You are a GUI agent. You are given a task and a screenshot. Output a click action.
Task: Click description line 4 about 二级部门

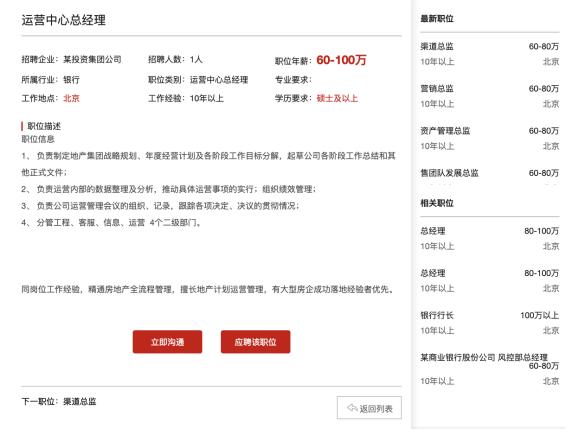tap(112, 223)
